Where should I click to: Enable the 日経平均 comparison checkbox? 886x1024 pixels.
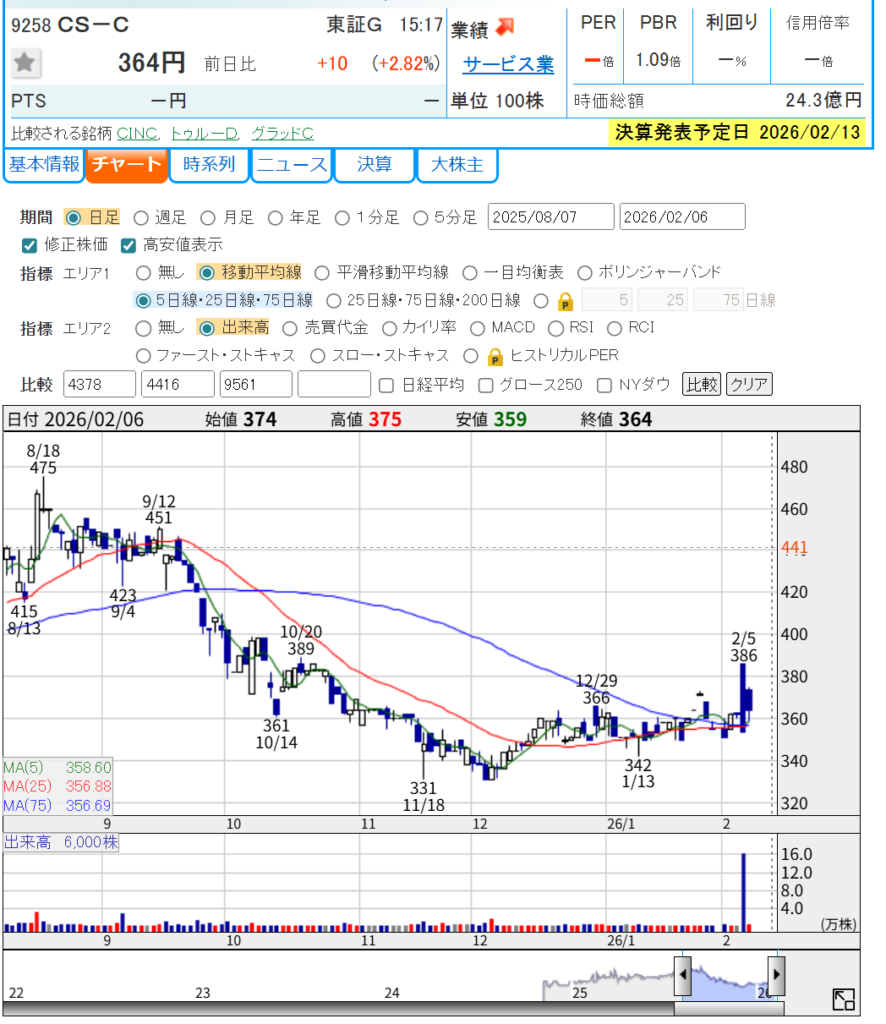pyautogui.click(x=387, y=385)
